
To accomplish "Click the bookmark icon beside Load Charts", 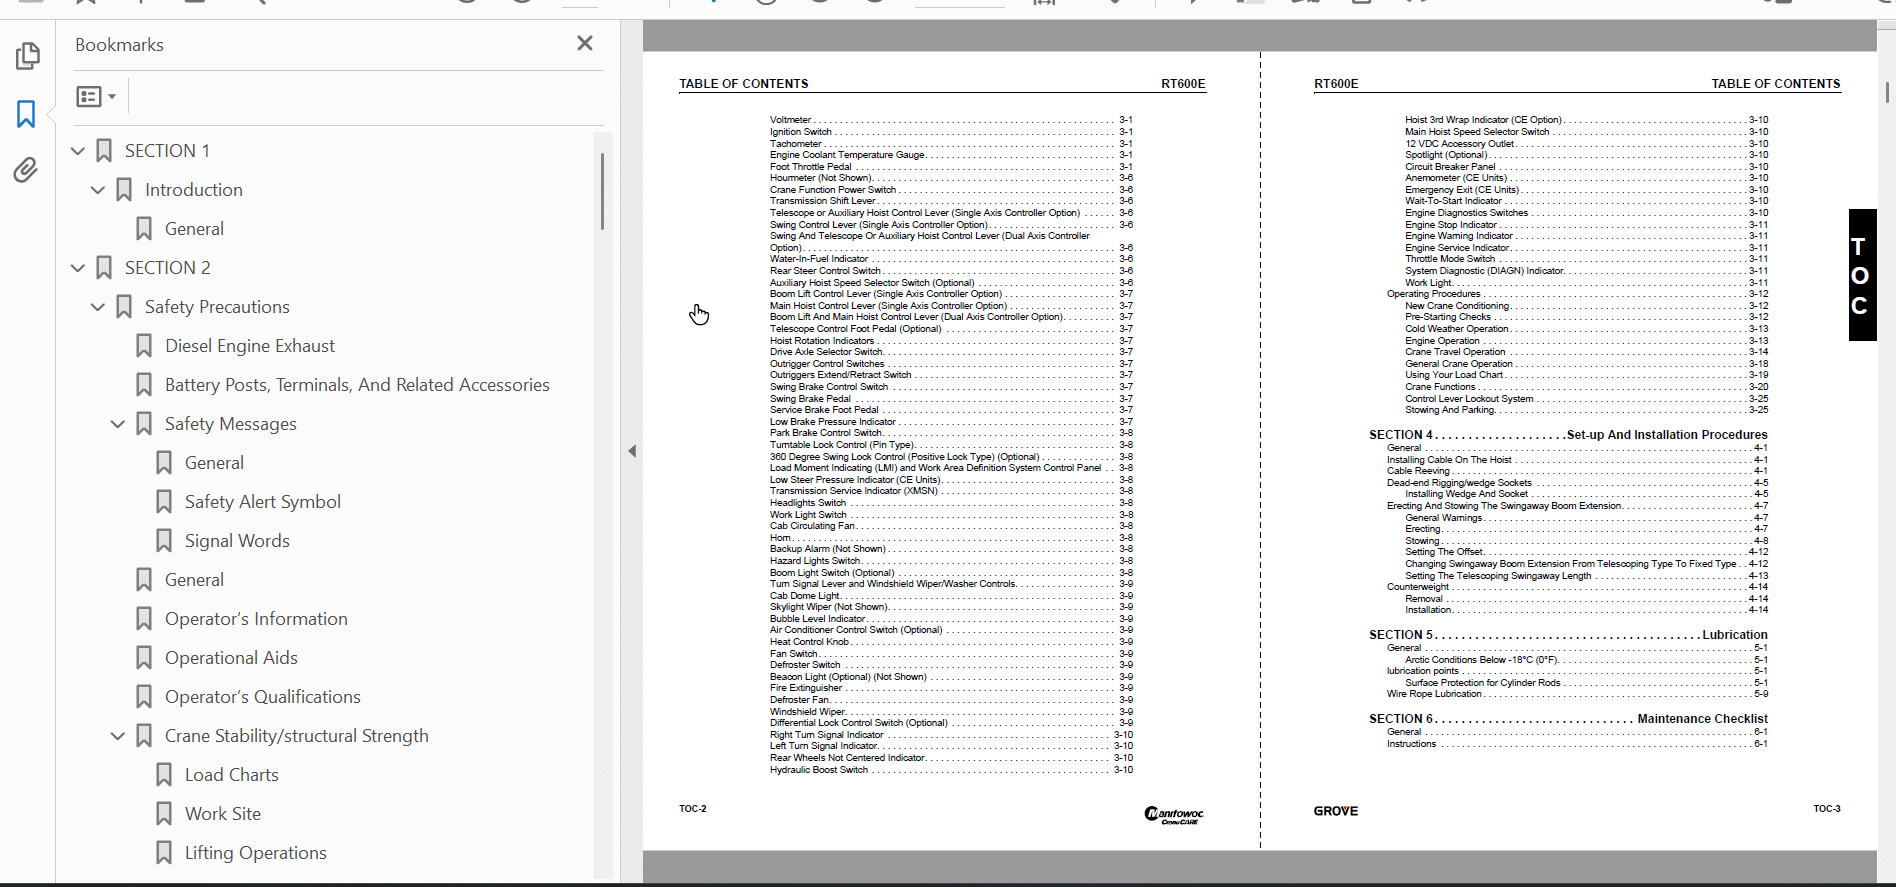I will [164, 775].
